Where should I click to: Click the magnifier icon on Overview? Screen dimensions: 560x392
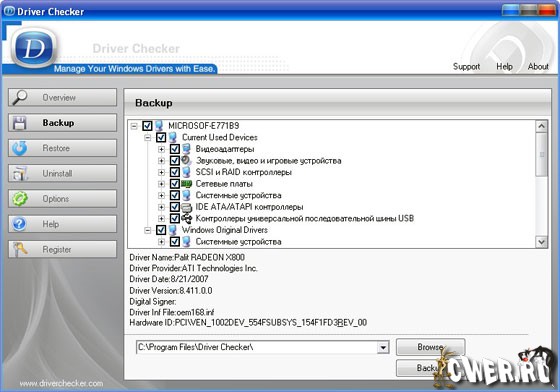19,97
